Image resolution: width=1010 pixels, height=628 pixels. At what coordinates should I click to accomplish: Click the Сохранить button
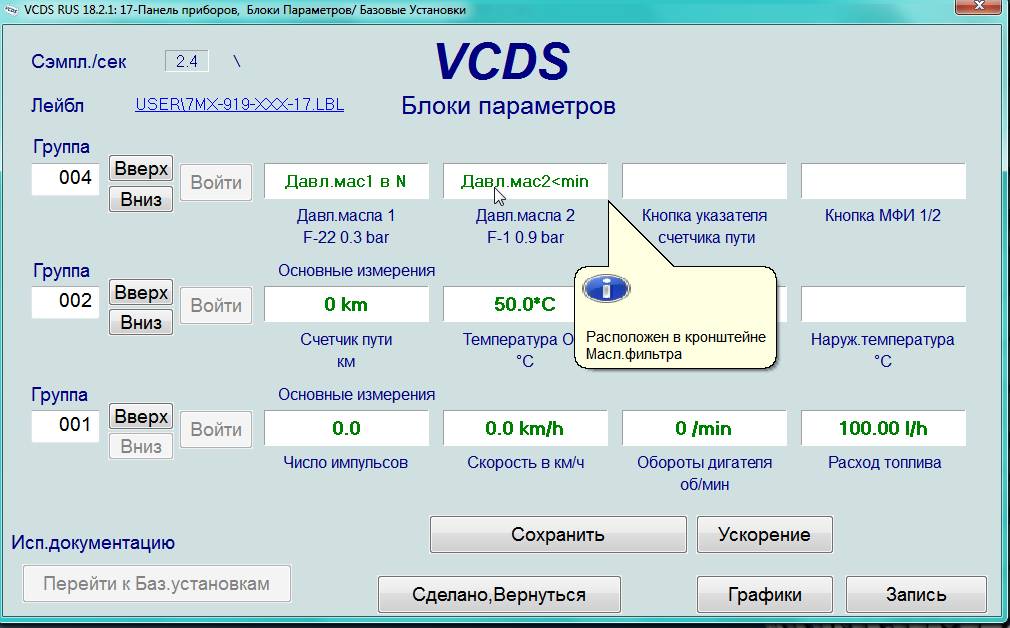558,534
